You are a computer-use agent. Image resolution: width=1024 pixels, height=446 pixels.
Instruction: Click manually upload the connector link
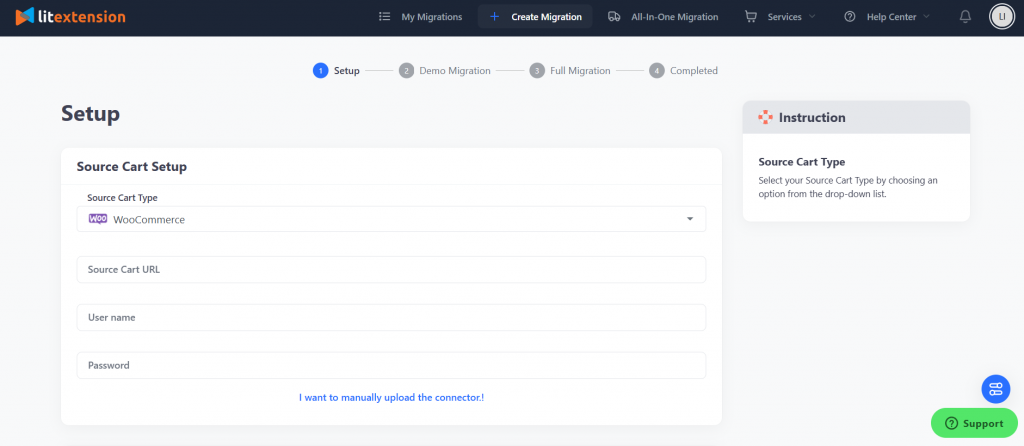(391, 397)
